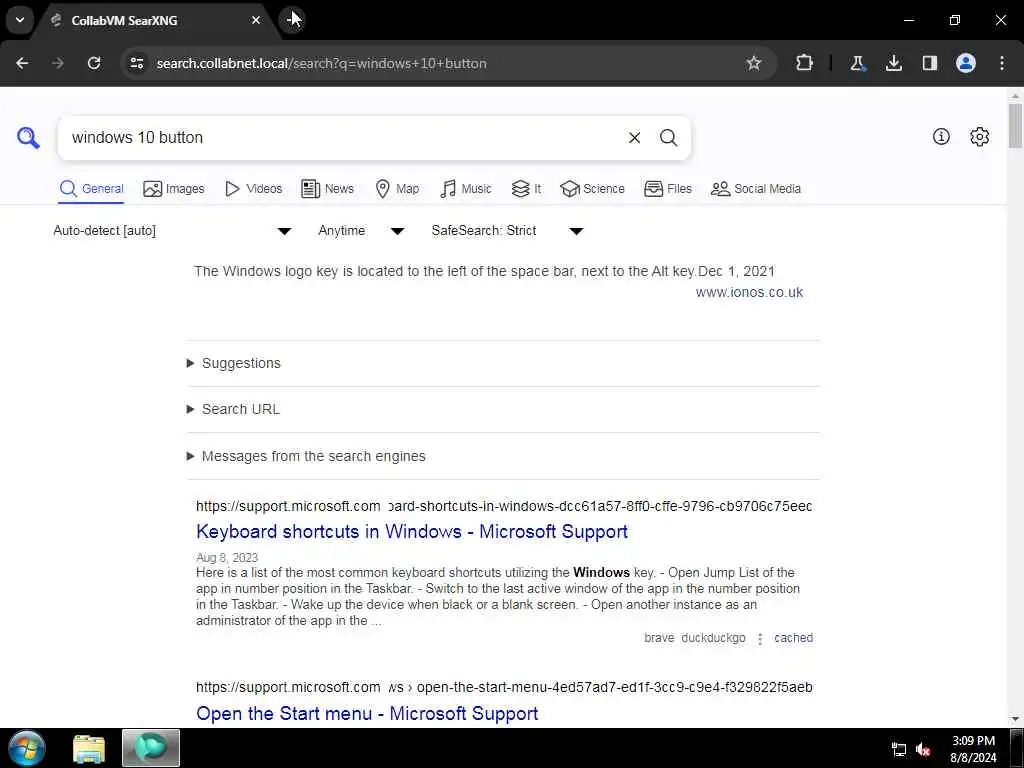
Task: Switch to the General category
Action: [x=91, y=189]
